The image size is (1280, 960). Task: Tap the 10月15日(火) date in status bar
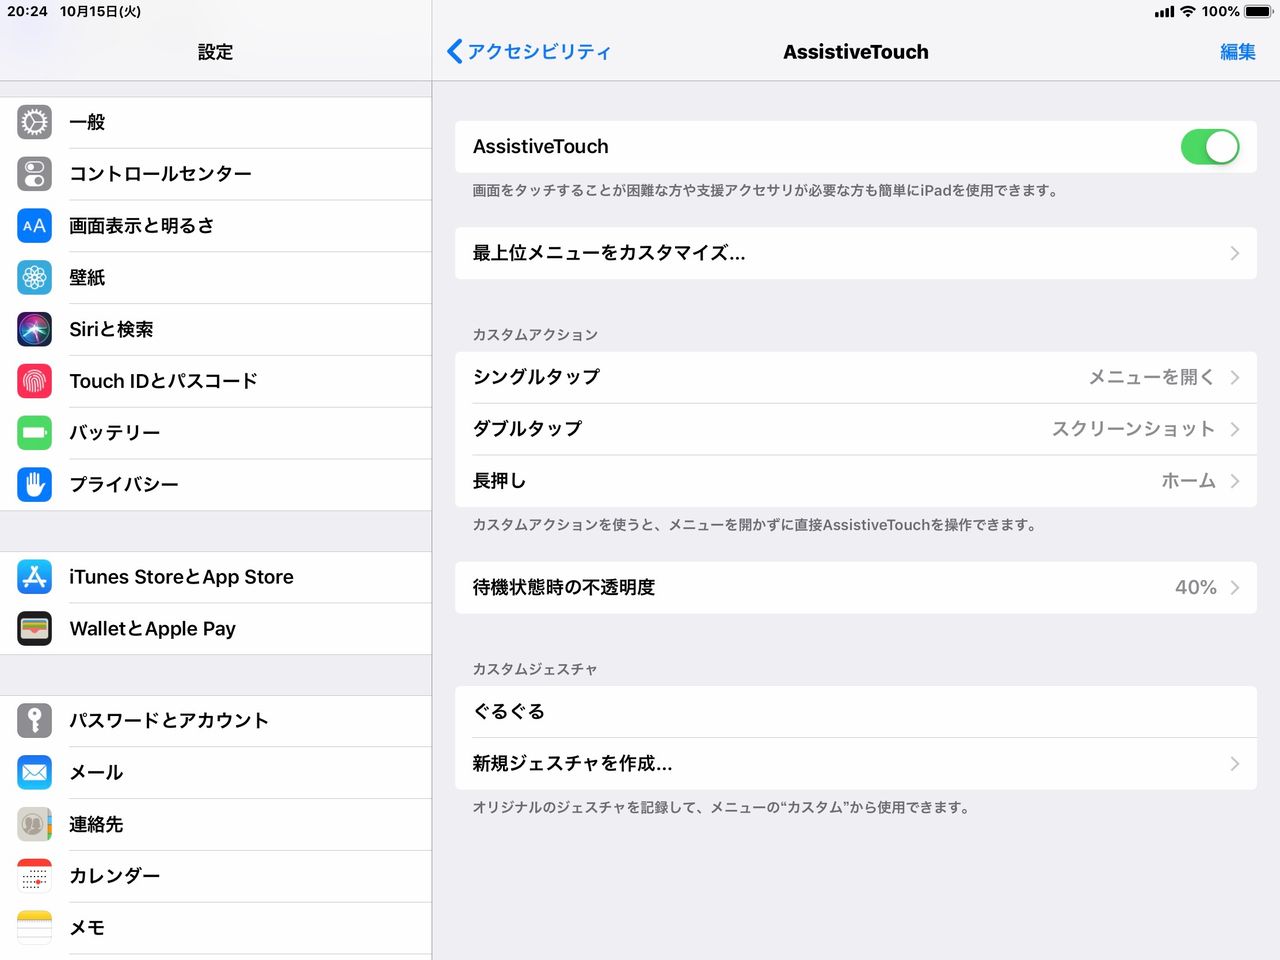pyautogui.click(x=100, y=12)
